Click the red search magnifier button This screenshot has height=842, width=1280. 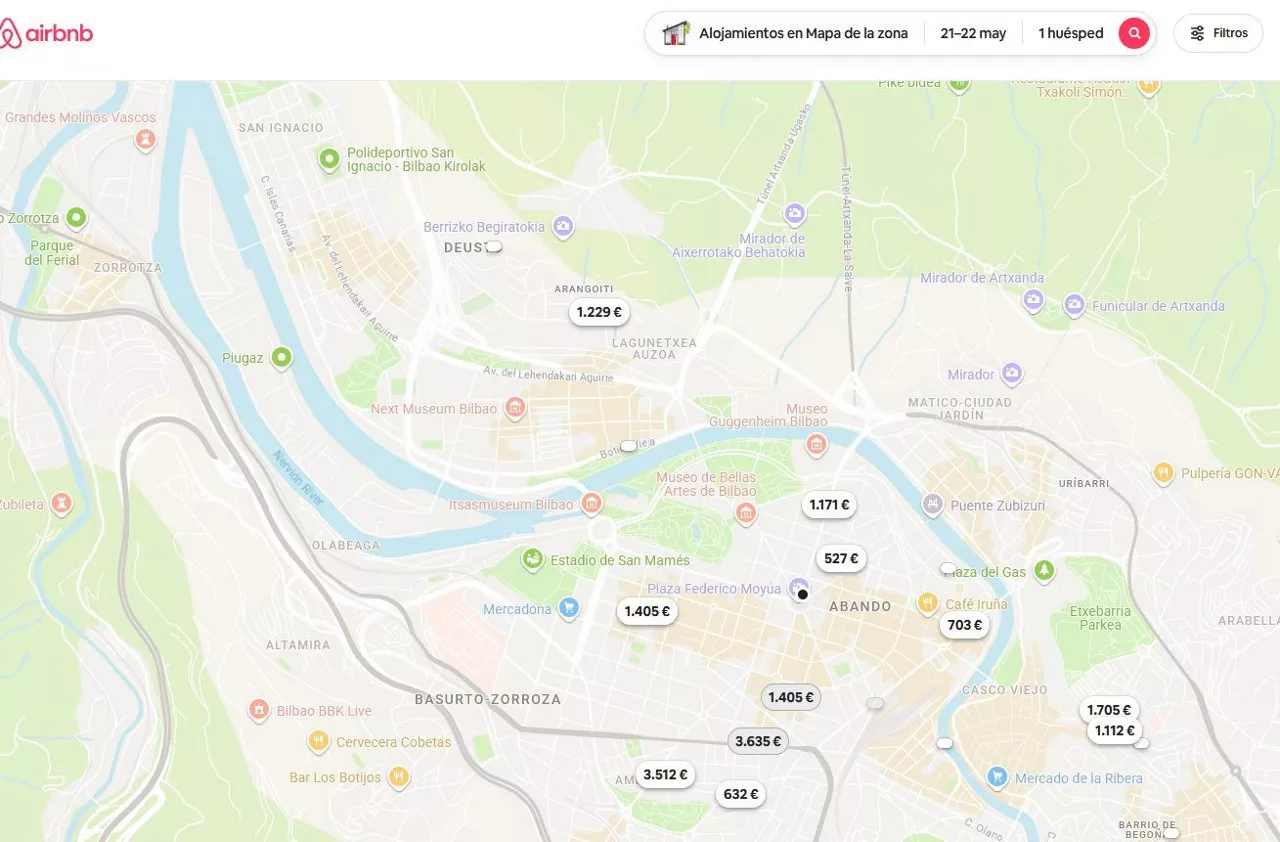point(1134,33)
